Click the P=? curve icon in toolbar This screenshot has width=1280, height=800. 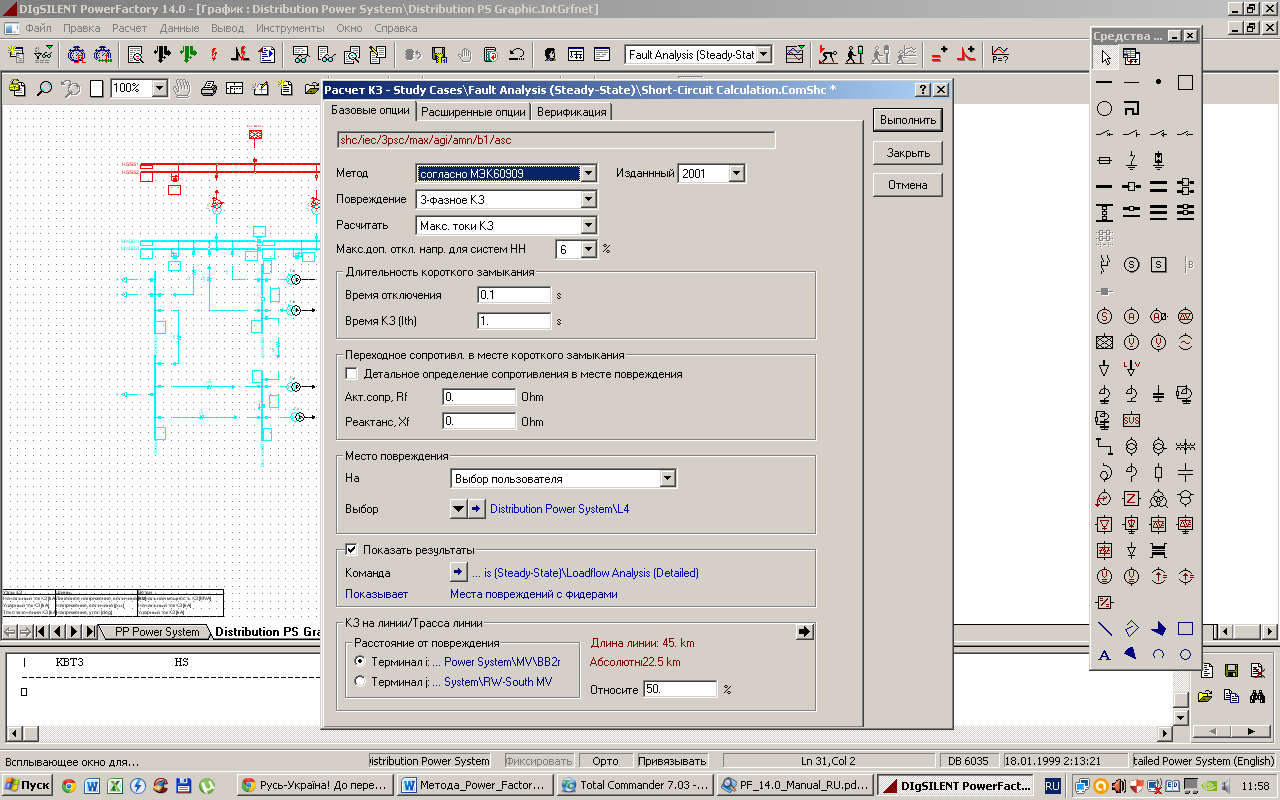(x=999, y=54)
